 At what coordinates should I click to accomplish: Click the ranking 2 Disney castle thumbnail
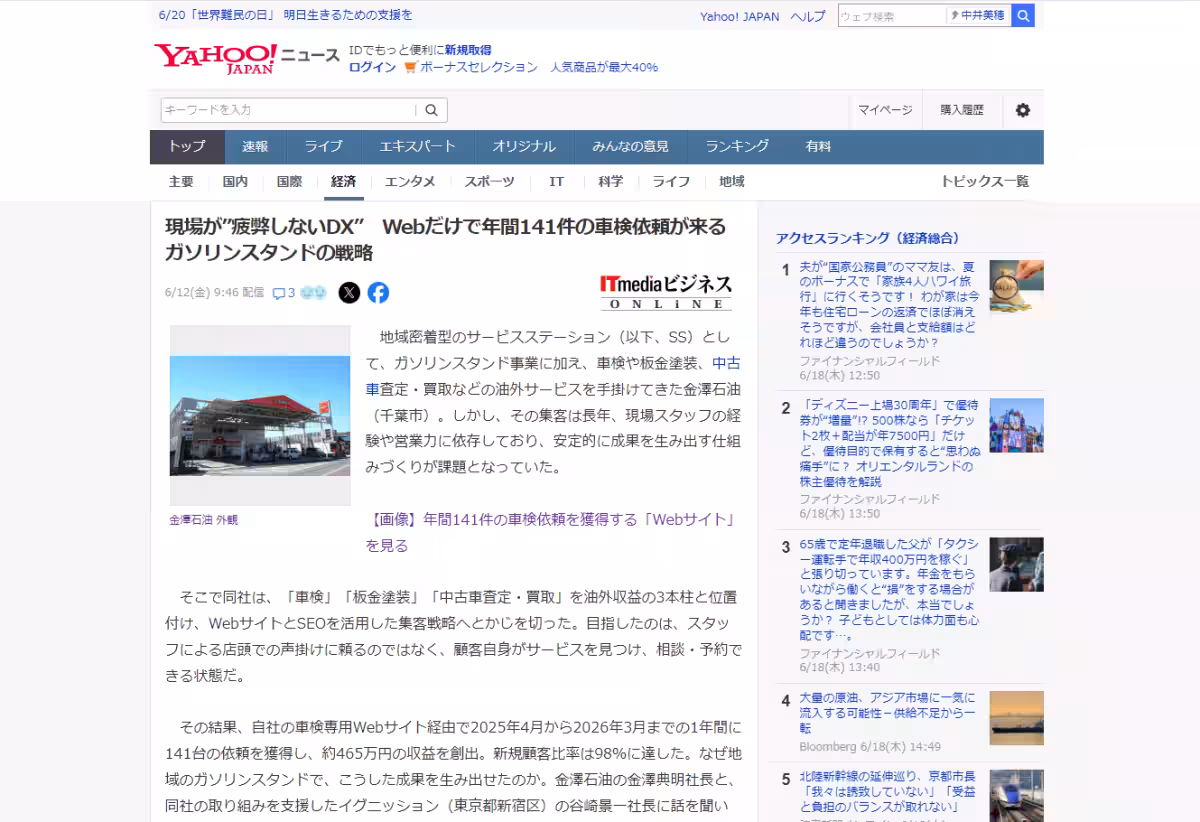tap(1016, 425)
